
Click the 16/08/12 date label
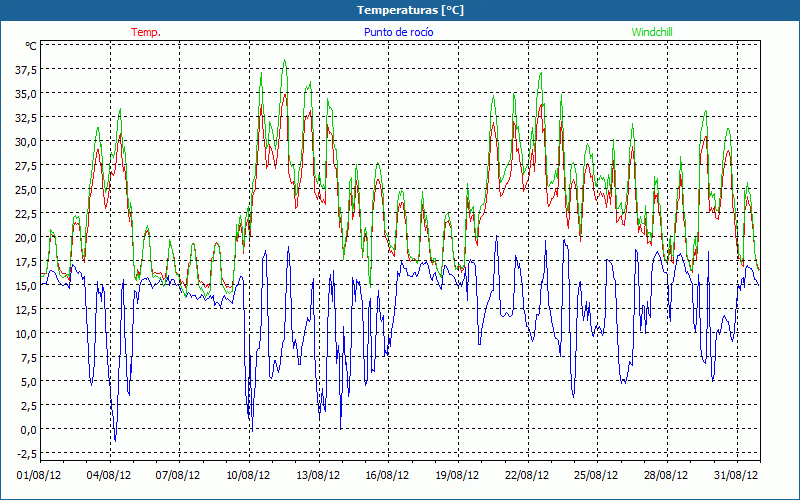point(387,475)
